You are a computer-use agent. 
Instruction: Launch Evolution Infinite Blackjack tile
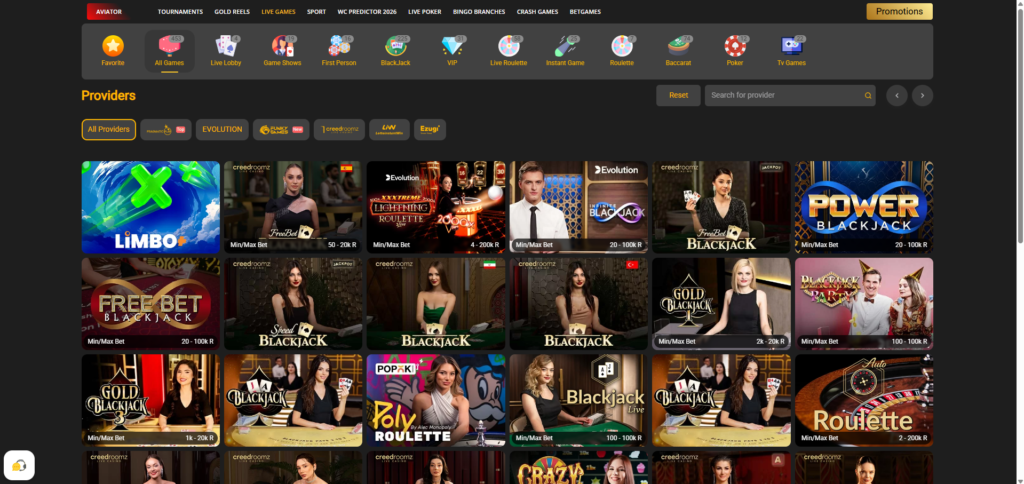click(x=579, y=207)
